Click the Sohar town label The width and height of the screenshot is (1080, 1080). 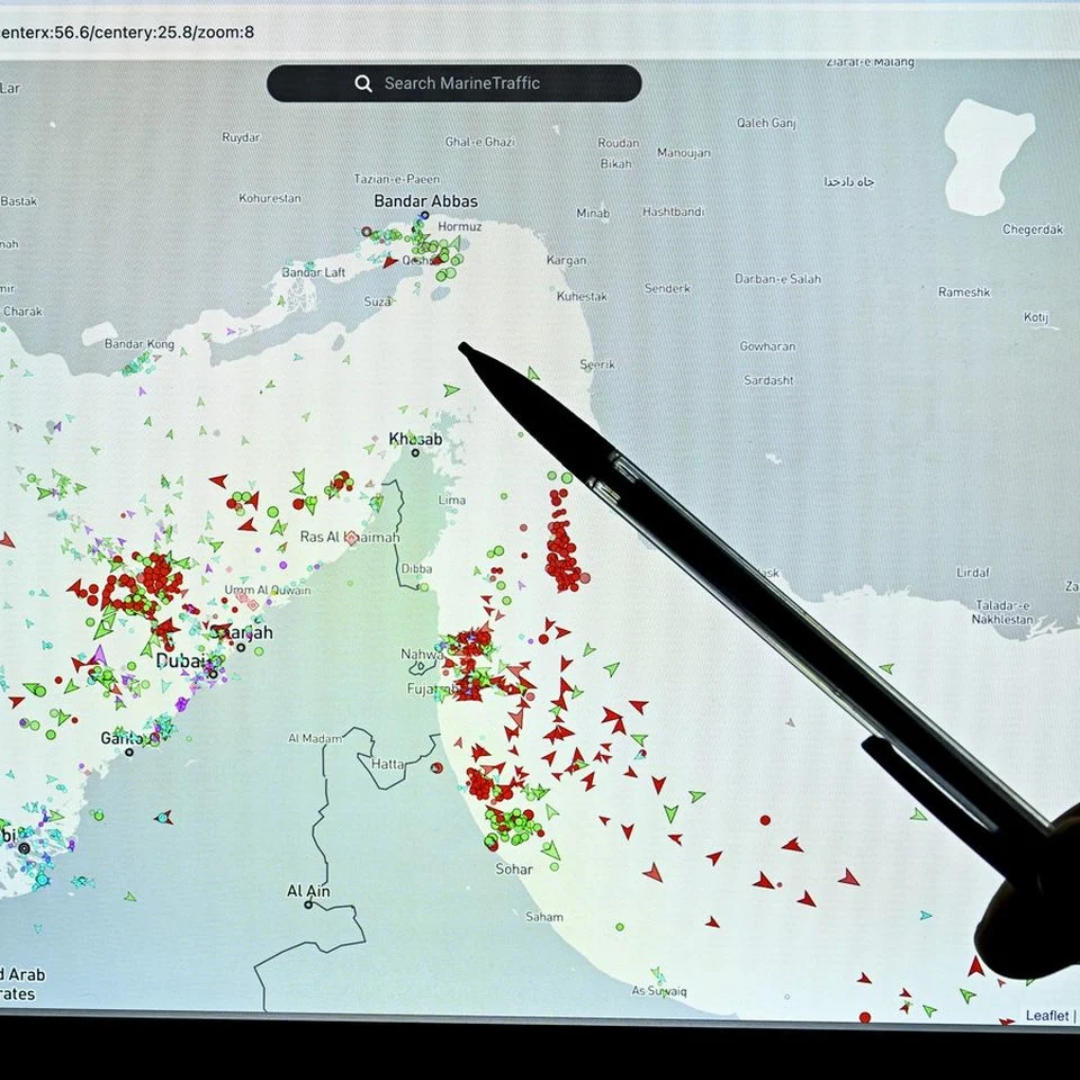(x=514, y=869)
